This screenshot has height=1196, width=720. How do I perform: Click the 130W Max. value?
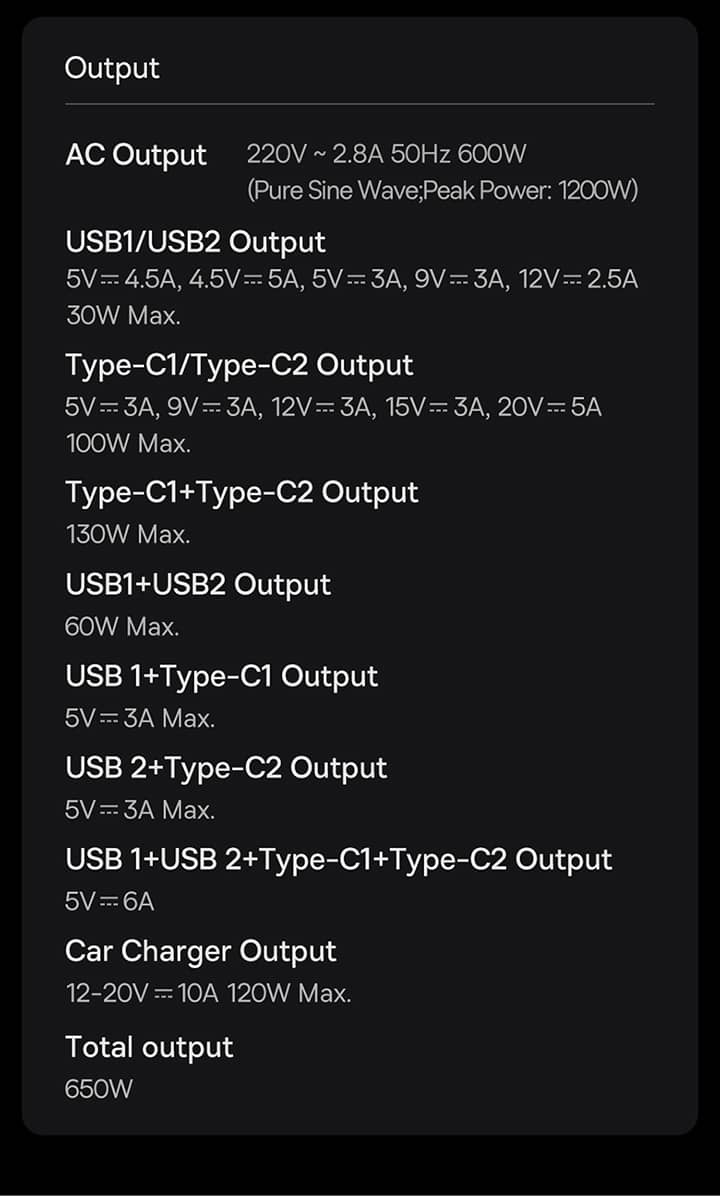(x=127, y=534)
